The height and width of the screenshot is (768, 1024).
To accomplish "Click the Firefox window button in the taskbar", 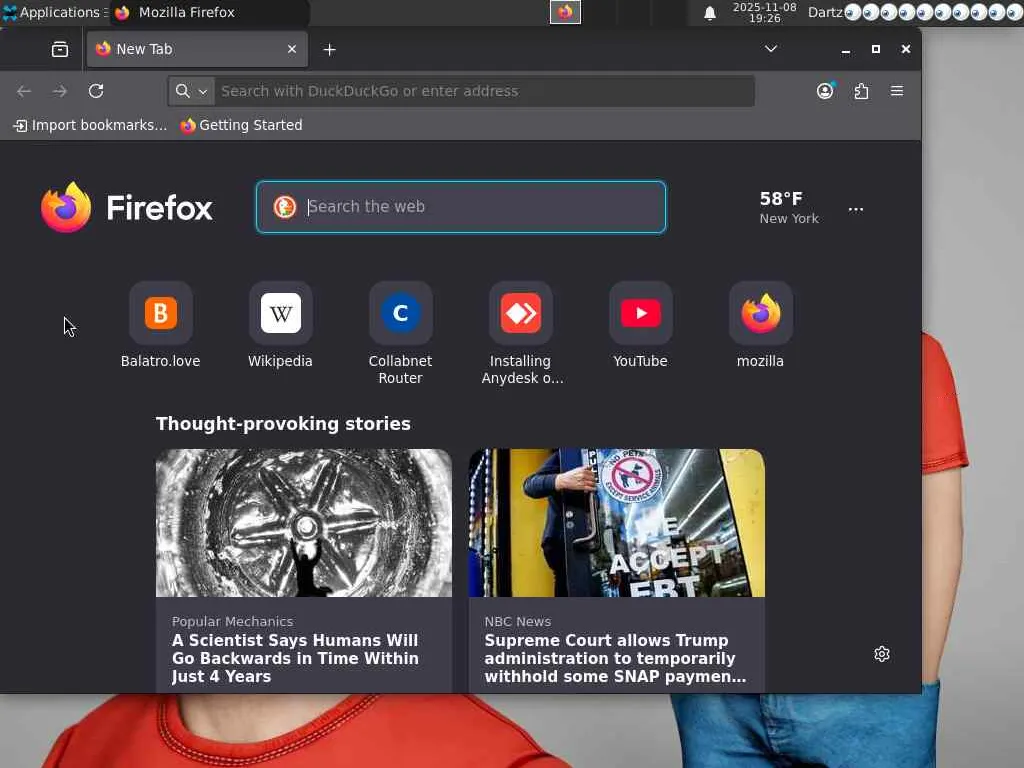I will pyautogui.click(x=566, y=12).
